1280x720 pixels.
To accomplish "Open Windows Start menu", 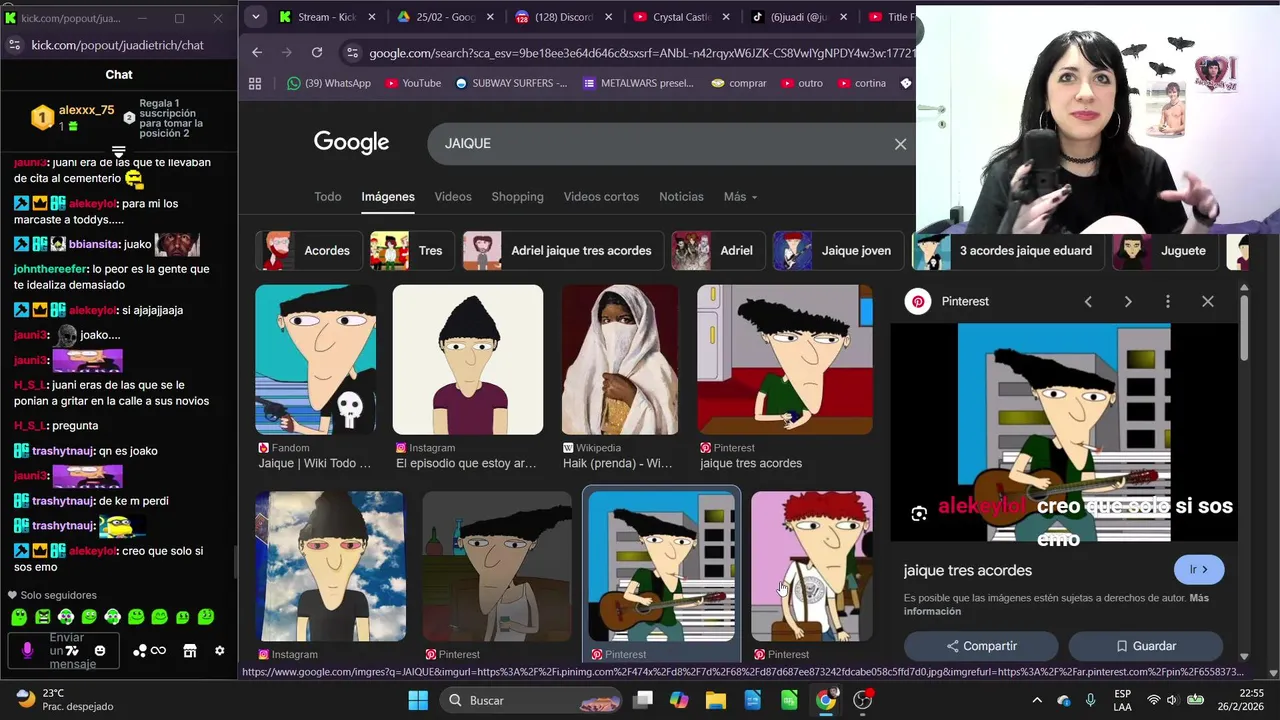I will tap(418, 700).
